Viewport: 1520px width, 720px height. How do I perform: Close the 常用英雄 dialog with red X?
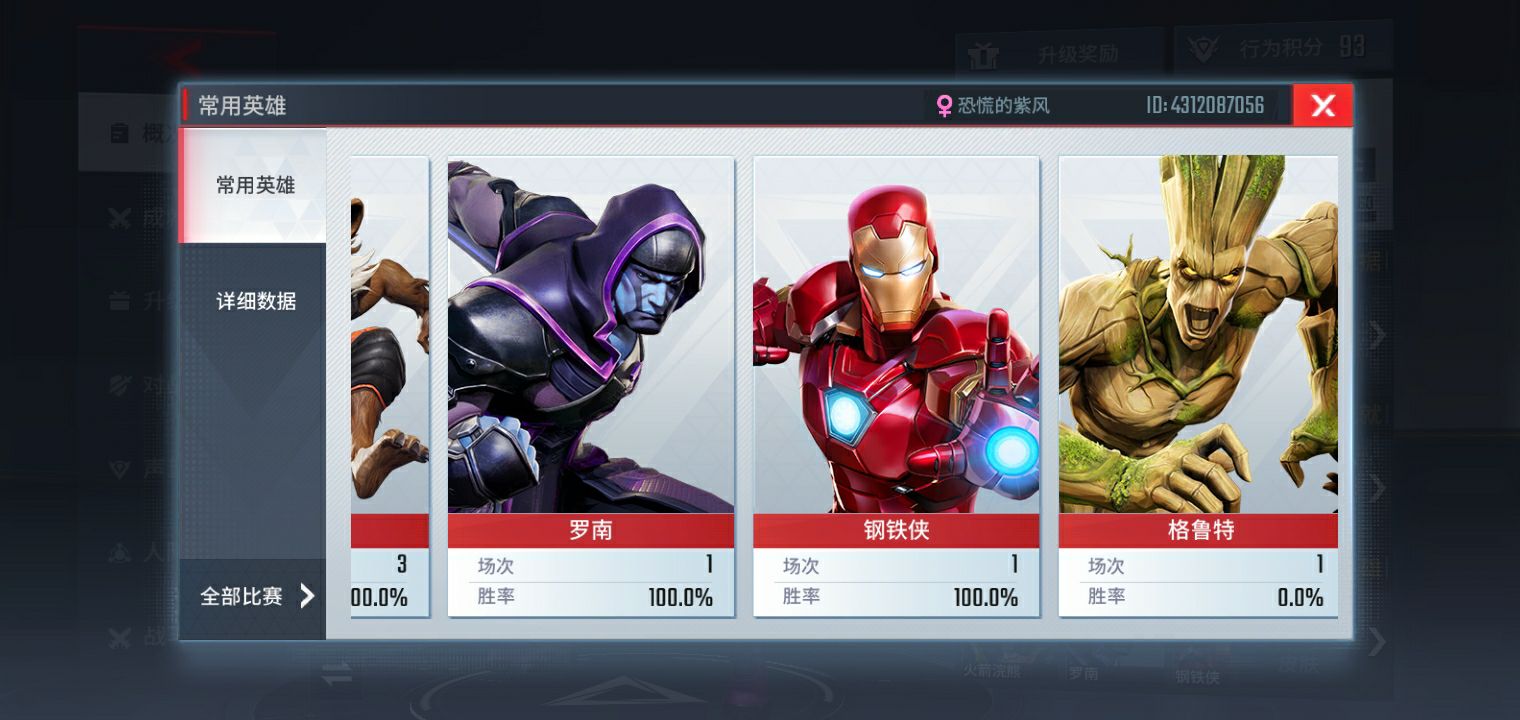coord(1322,105)
